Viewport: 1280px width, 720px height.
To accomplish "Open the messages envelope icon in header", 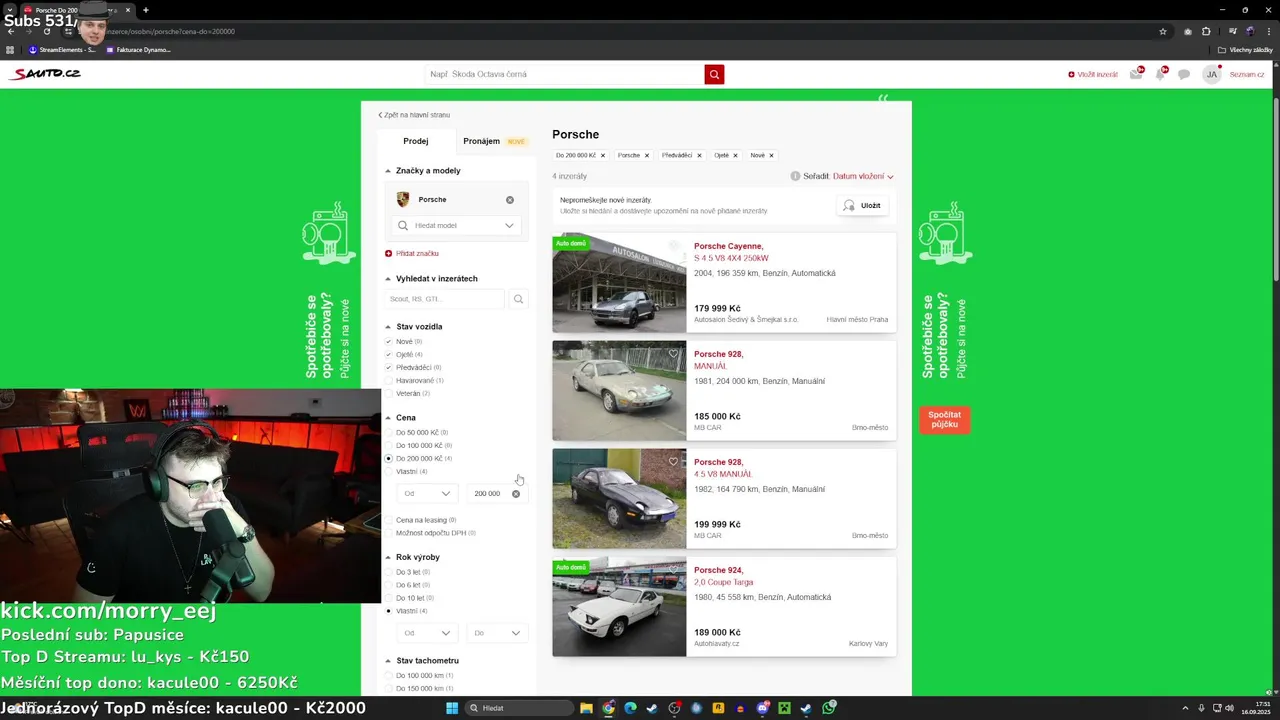I will pos(1136,74).
